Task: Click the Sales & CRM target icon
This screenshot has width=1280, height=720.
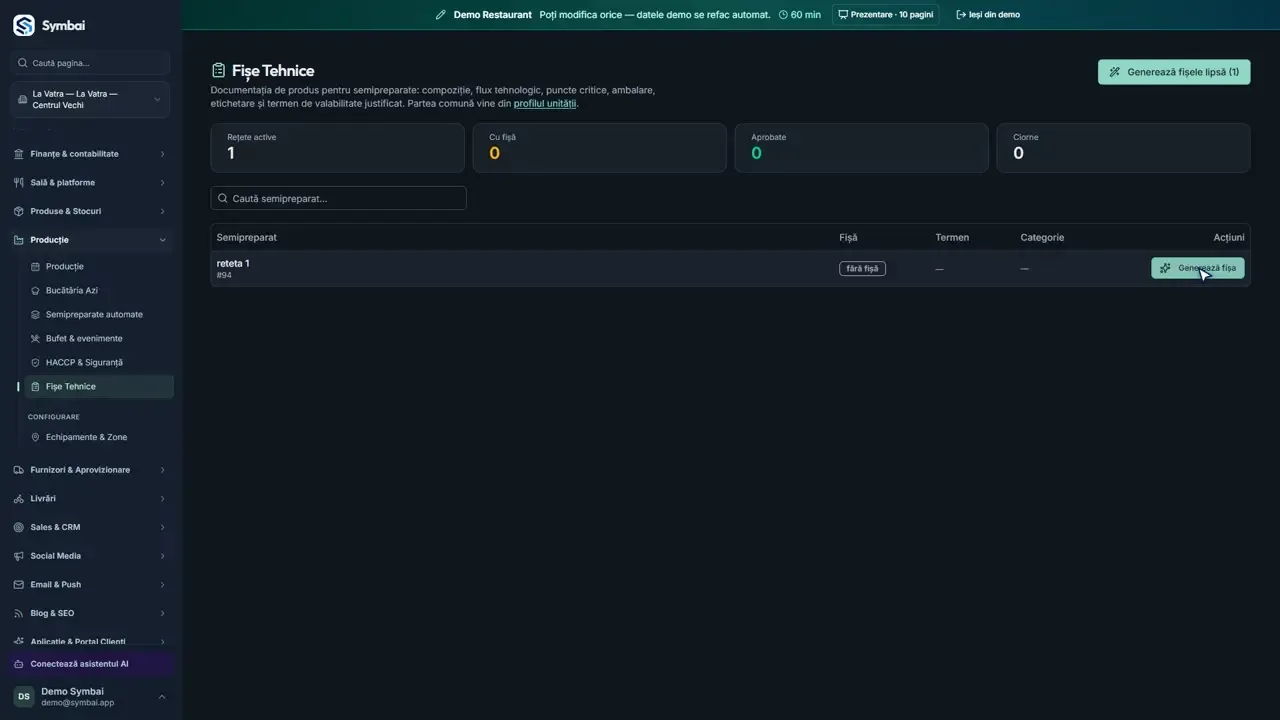Action: [19, 527]
